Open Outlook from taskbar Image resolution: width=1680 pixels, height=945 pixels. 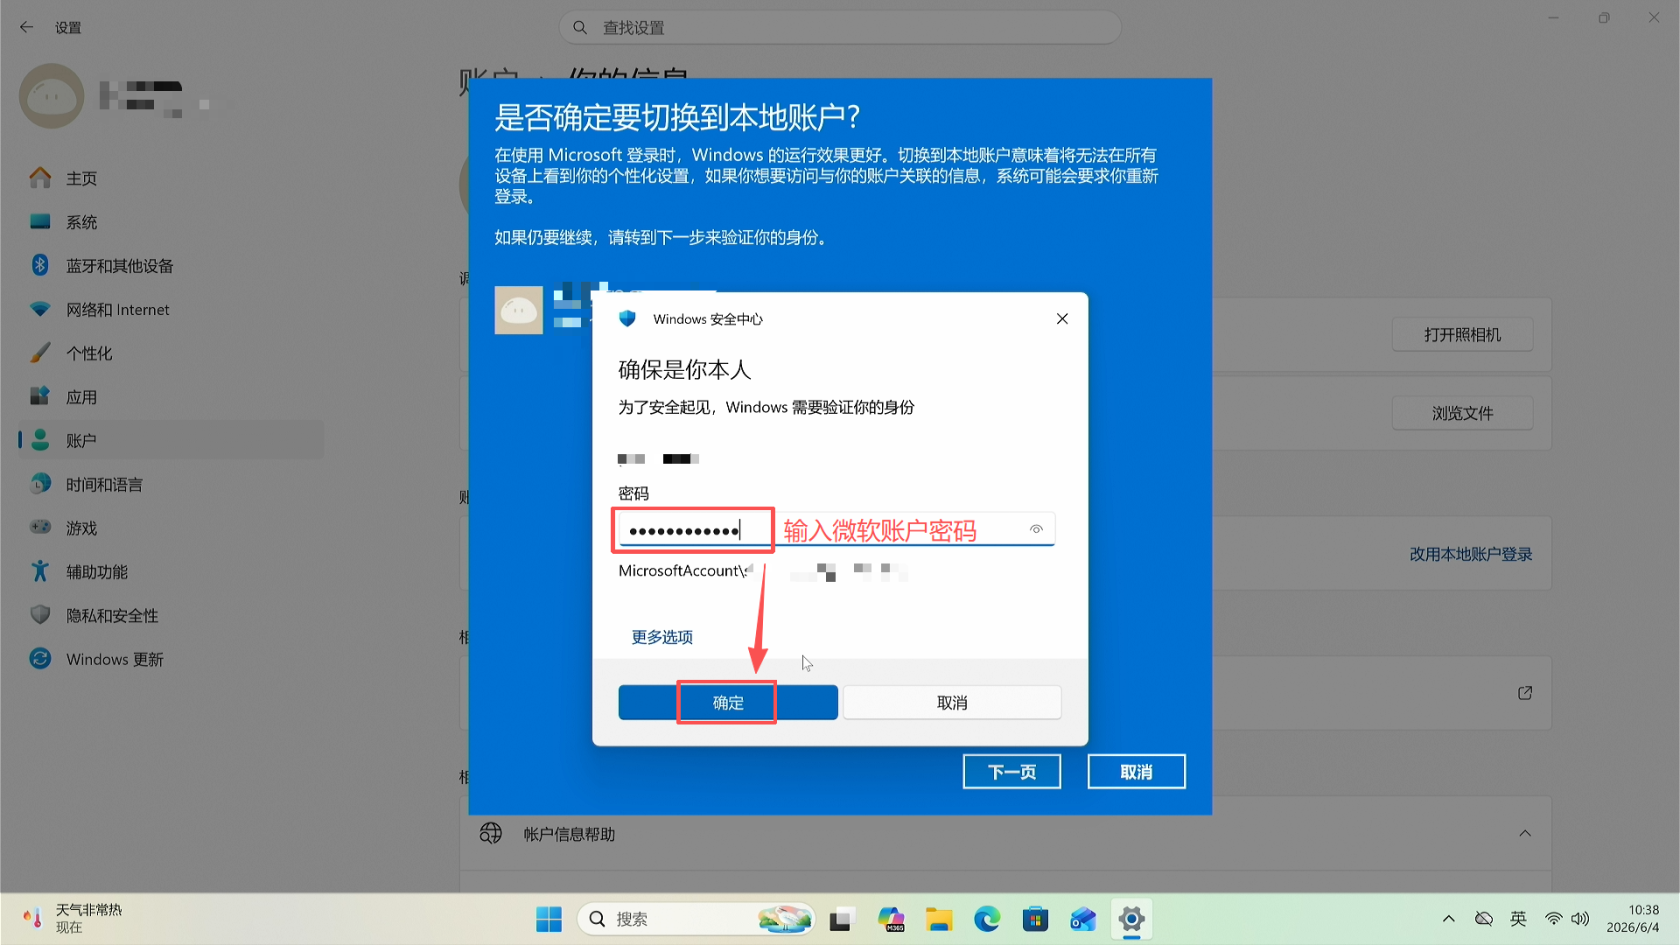1083,919
